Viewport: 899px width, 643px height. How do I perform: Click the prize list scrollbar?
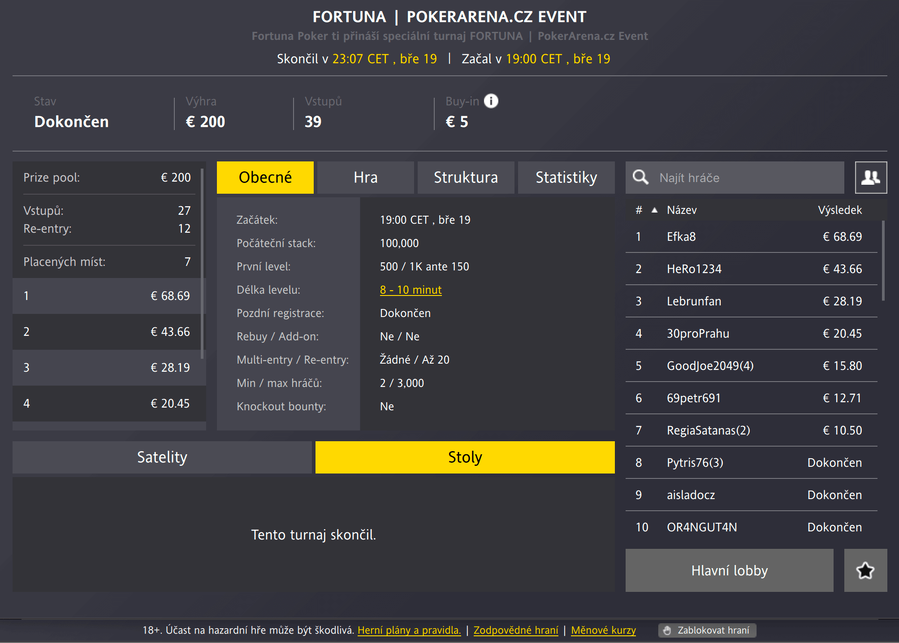pos(202,262)
